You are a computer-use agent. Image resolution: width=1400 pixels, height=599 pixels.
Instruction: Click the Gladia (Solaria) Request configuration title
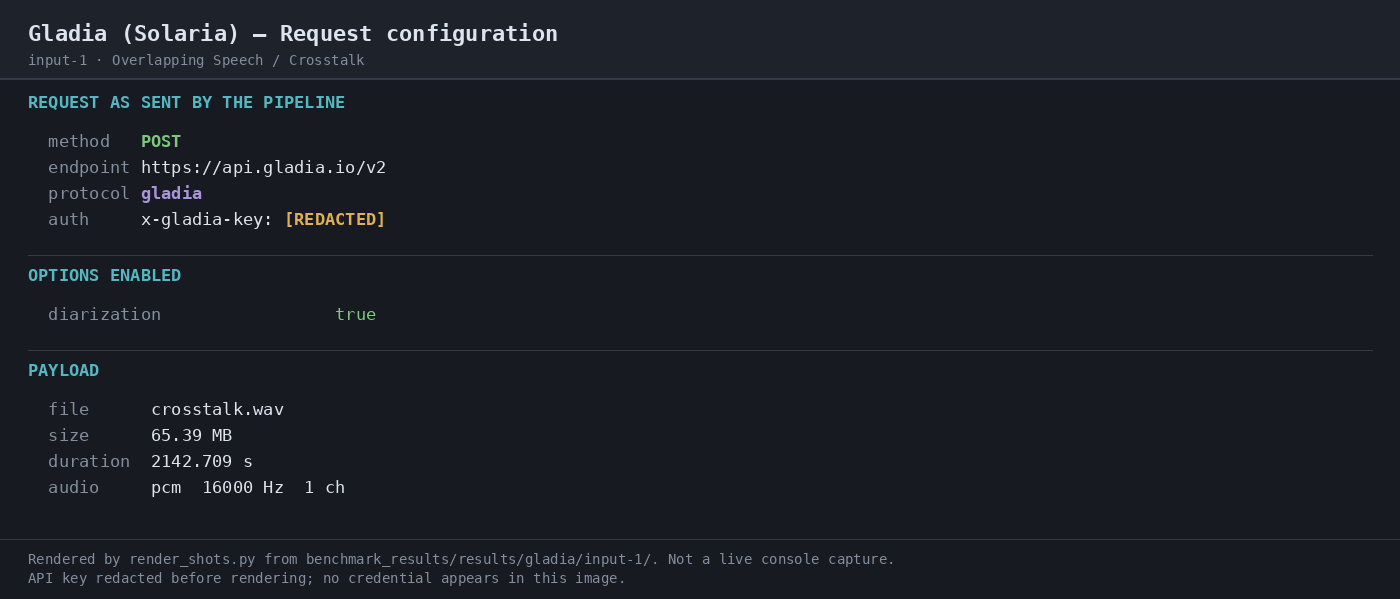pos(293,34)
